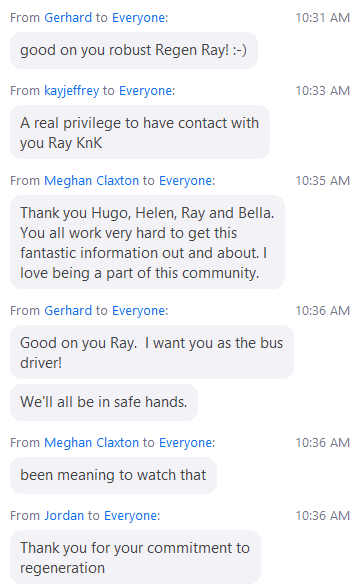Select the 'commitment to regeneration' message
This screenshot has height=585, width=360.
pyautogui.click(x=135, y=557)
